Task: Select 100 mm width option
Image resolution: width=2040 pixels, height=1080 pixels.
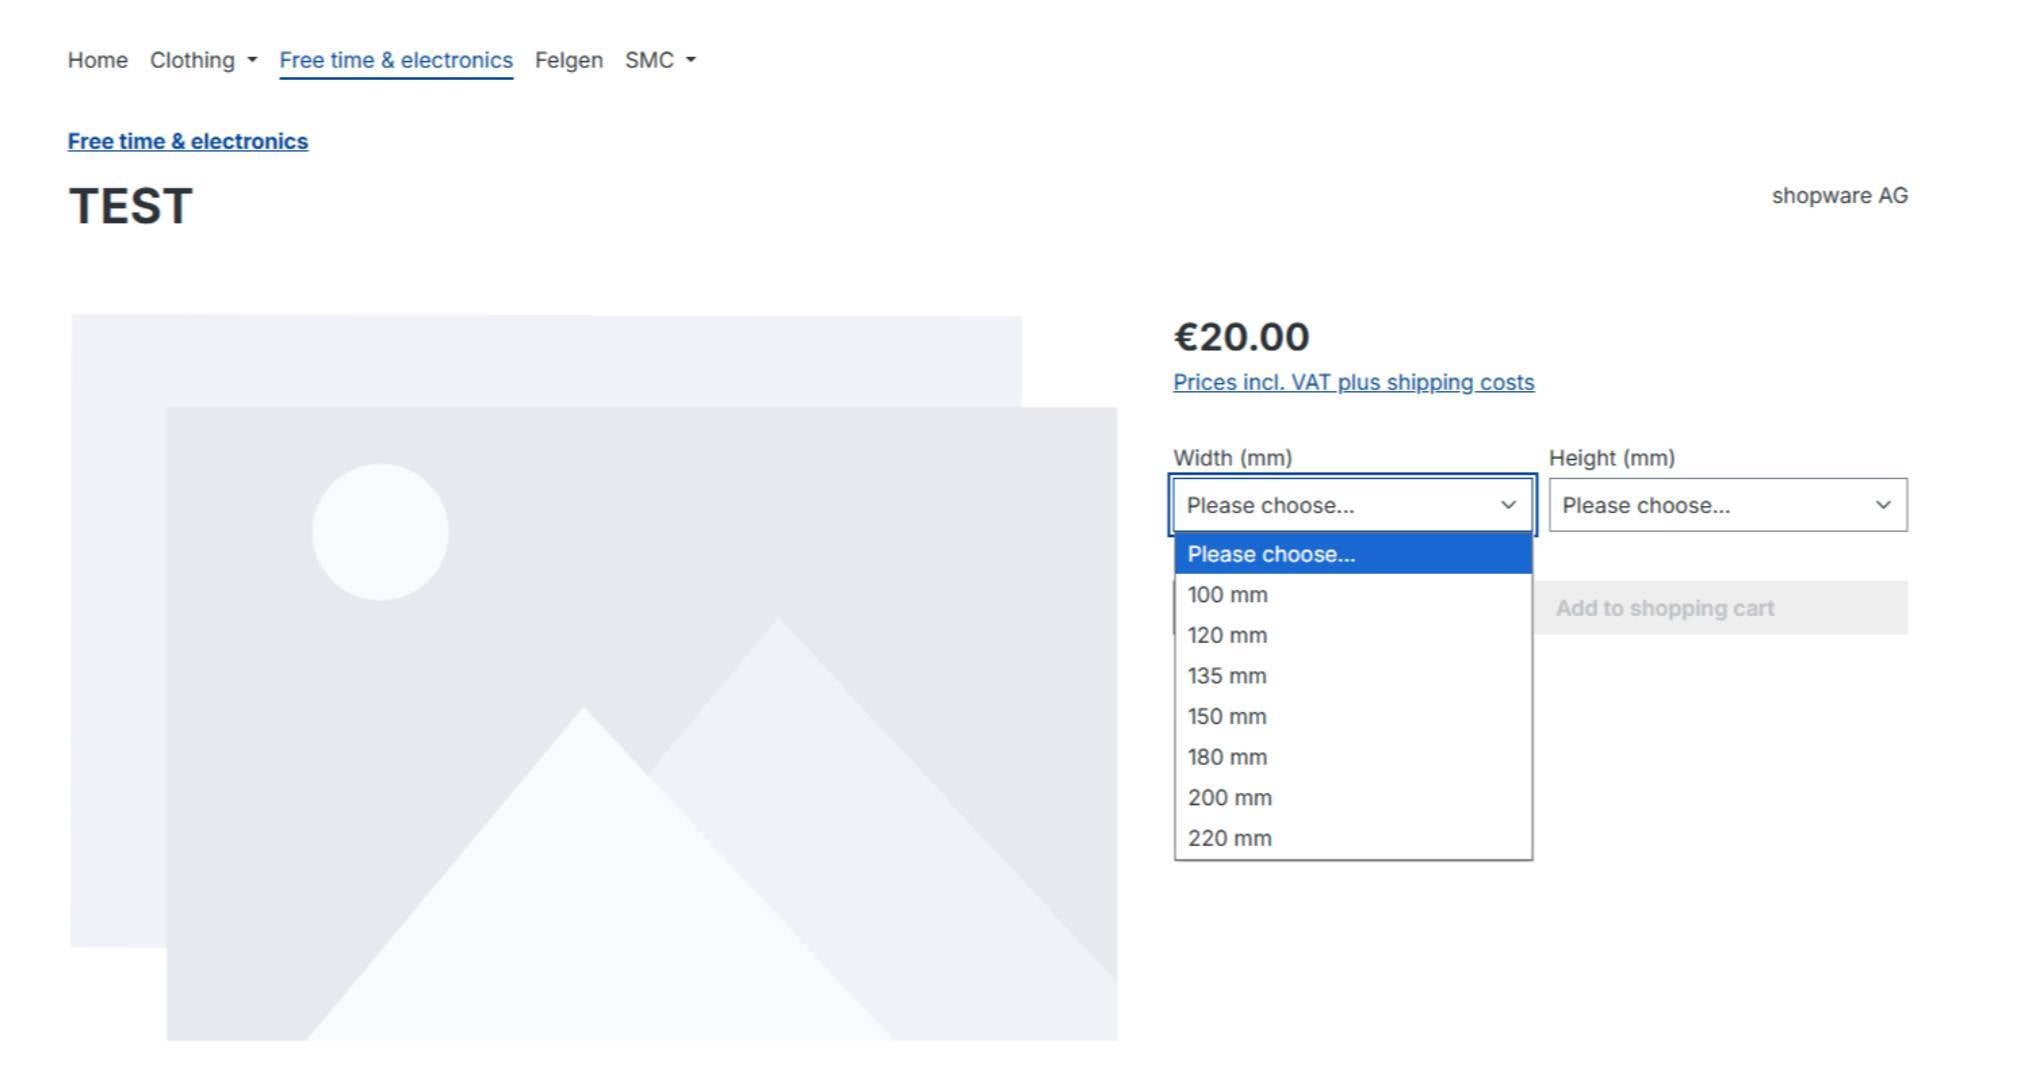Action: click(x=1353, y=595)
